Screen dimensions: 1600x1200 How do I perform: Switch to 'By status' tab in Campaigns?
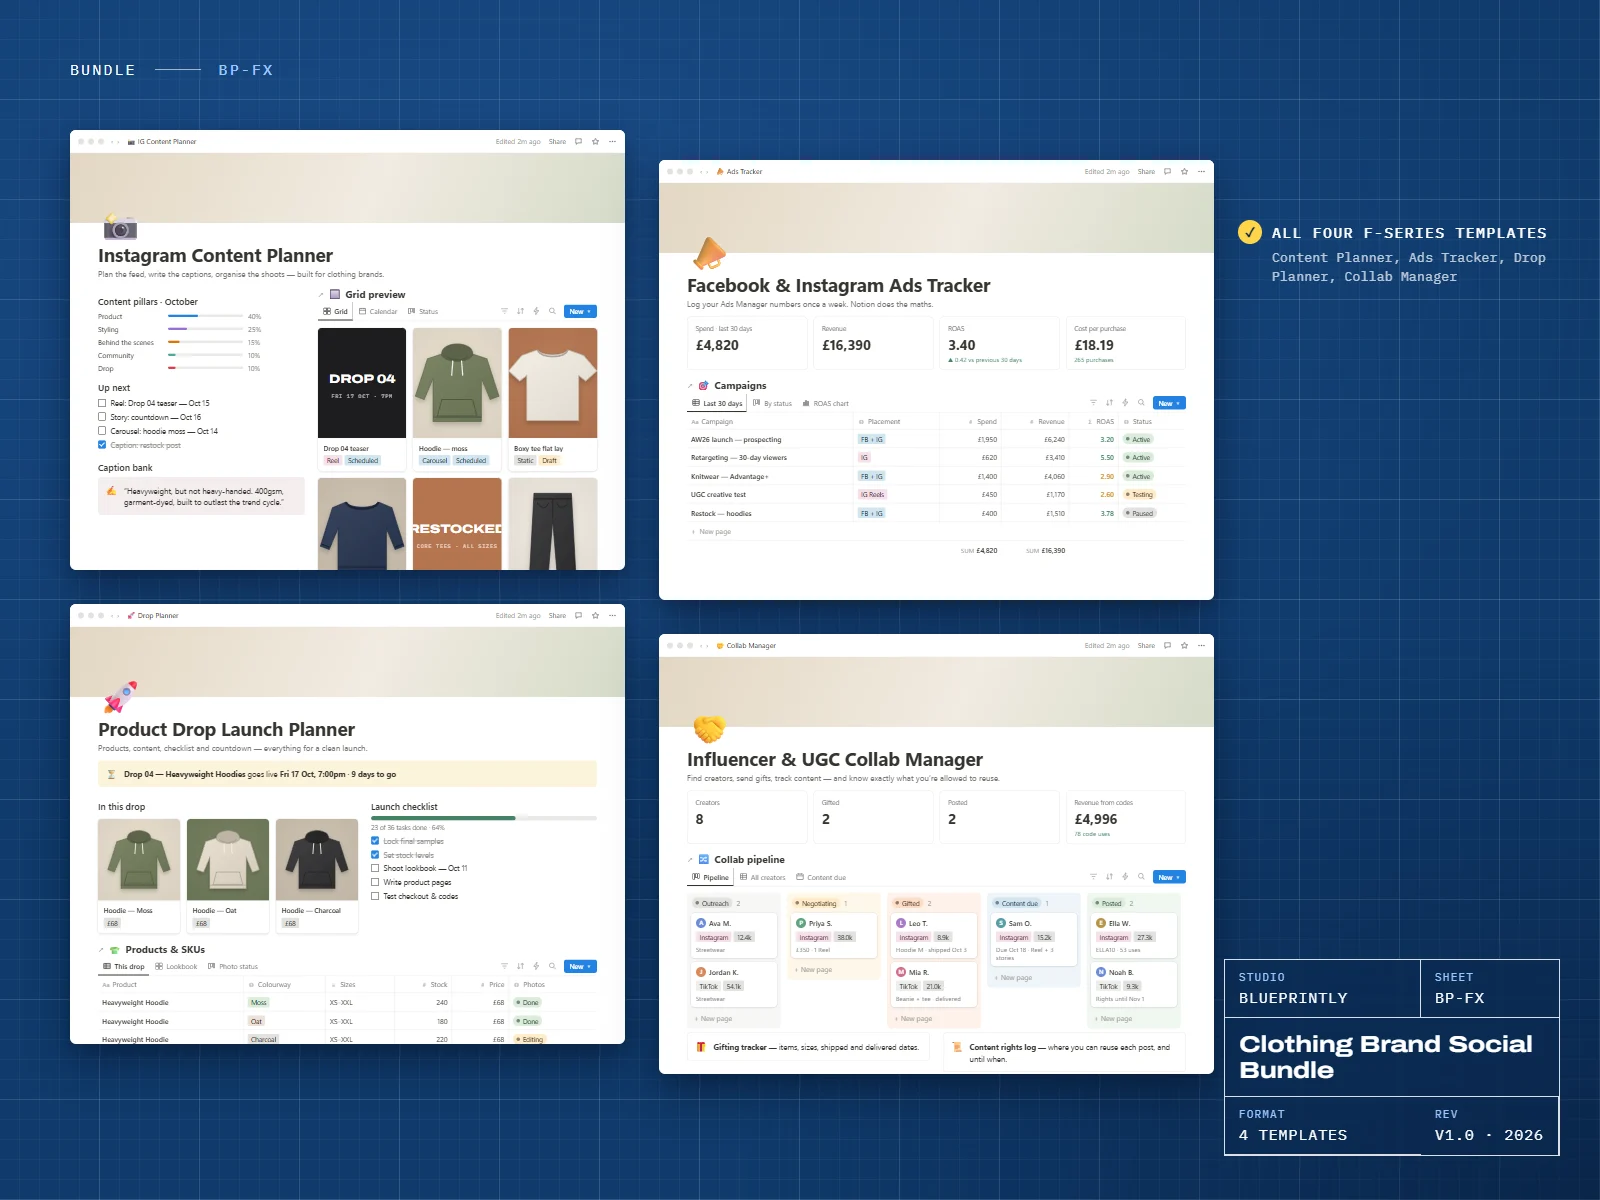(x=772, y=404)
